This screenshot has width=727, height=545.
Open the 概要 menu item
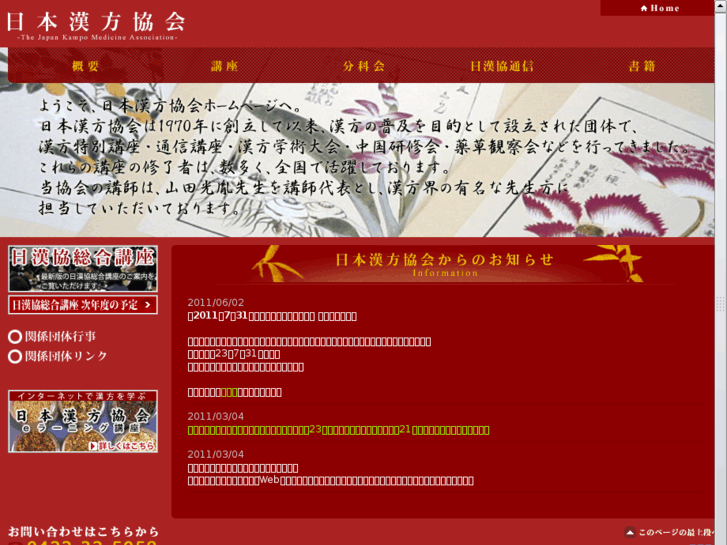point(86,66)
